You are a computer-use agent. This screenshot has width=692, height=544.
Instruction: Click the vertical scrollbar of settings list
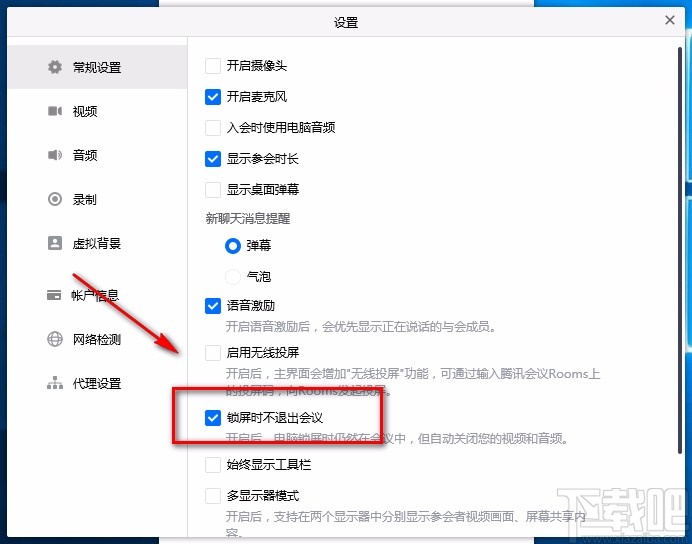pos(680,249)
